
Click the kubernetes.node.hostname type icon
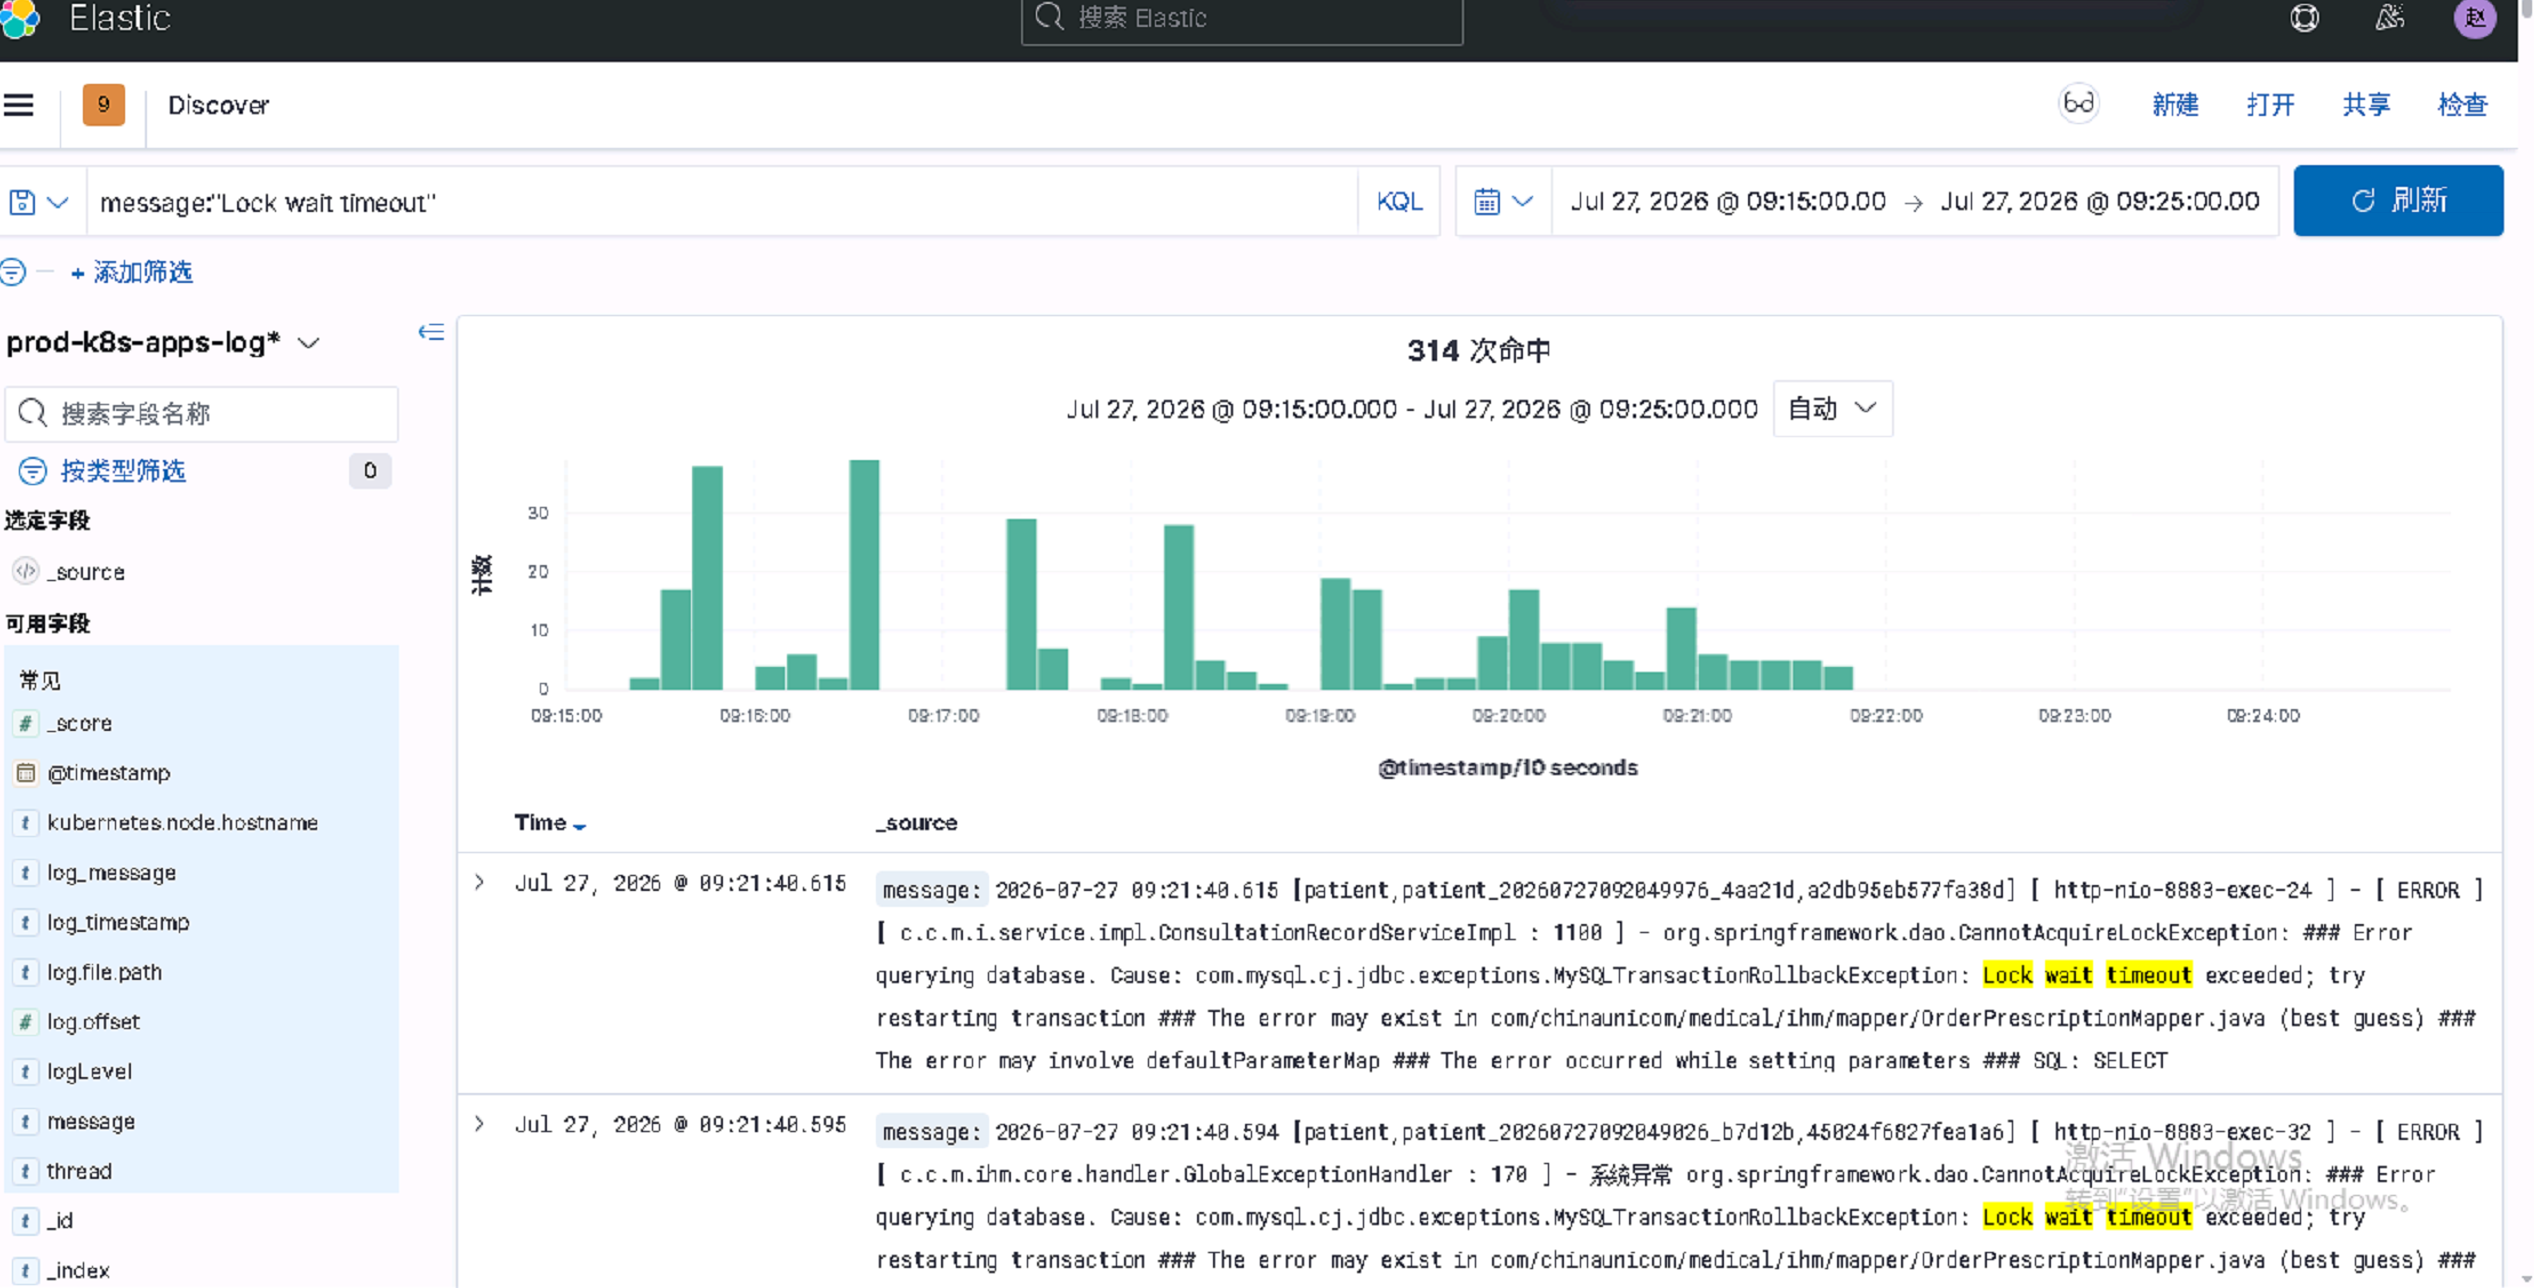(x=25, y=823)
